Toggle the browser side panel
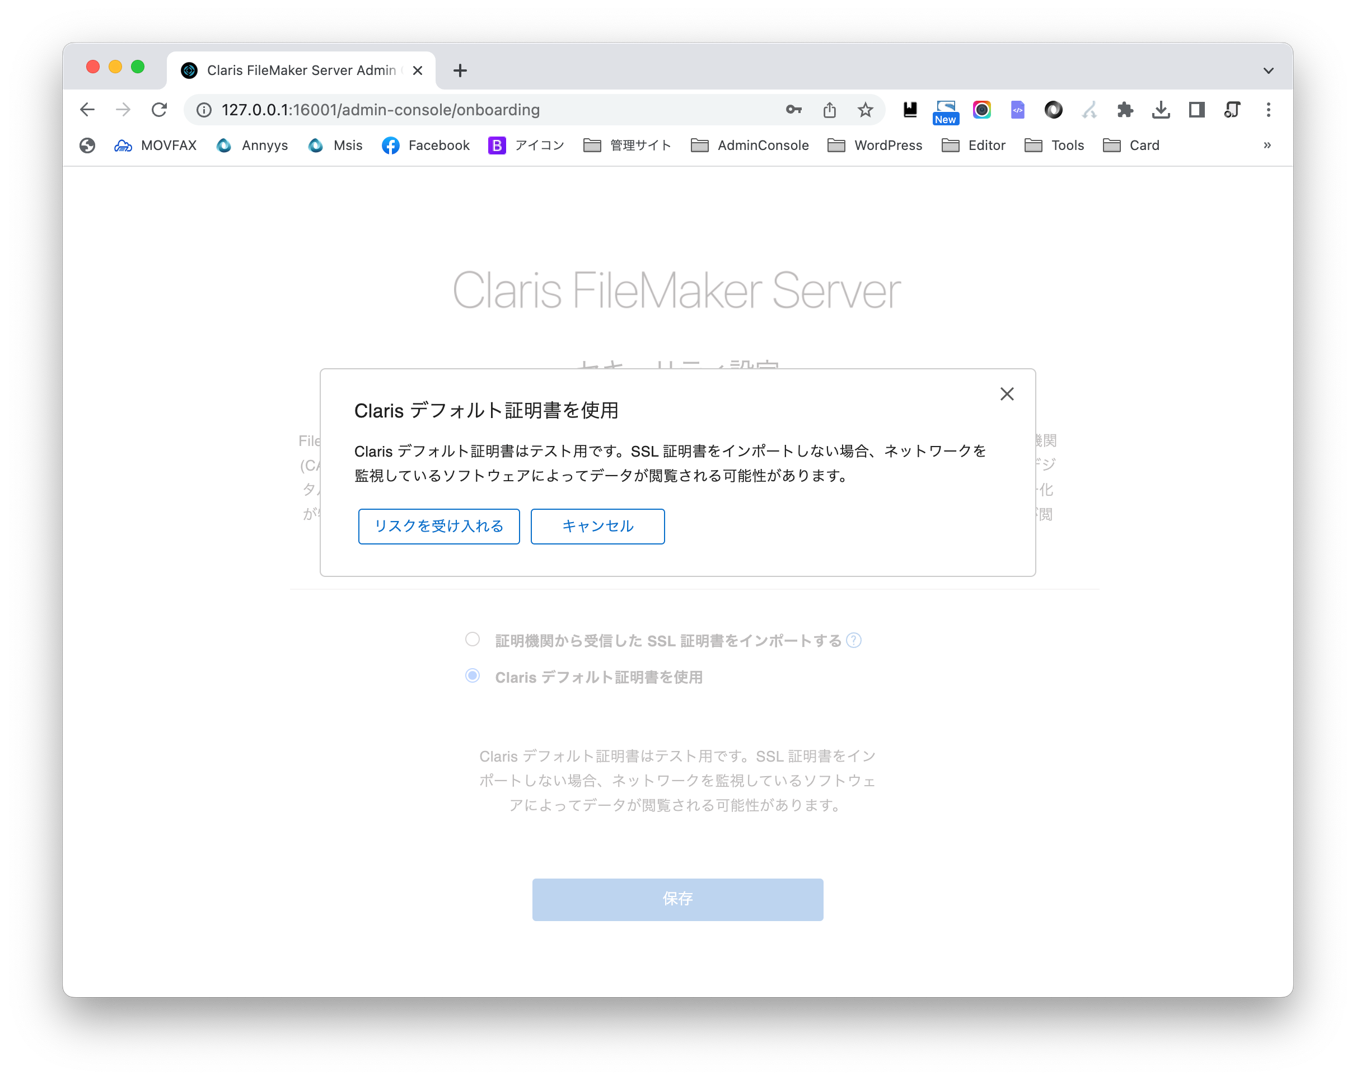 (1197, 110)
